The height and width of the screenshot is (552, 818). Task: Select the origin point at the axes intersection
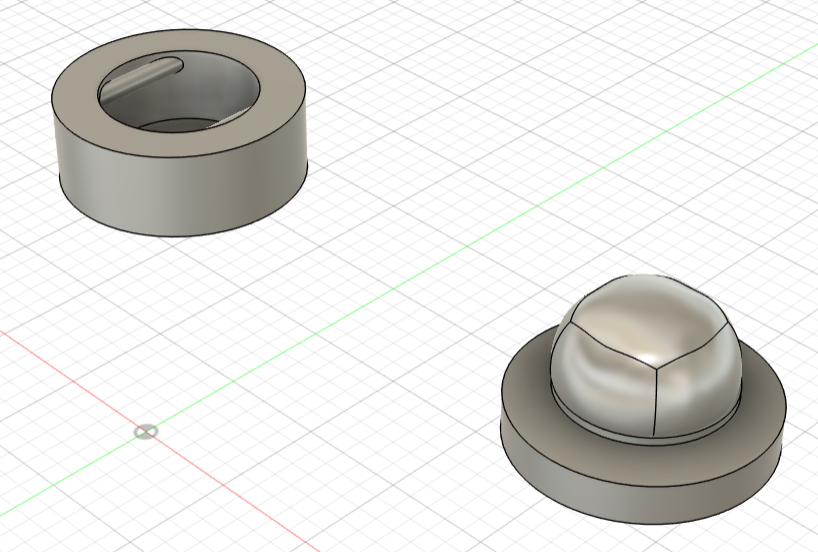145,431
